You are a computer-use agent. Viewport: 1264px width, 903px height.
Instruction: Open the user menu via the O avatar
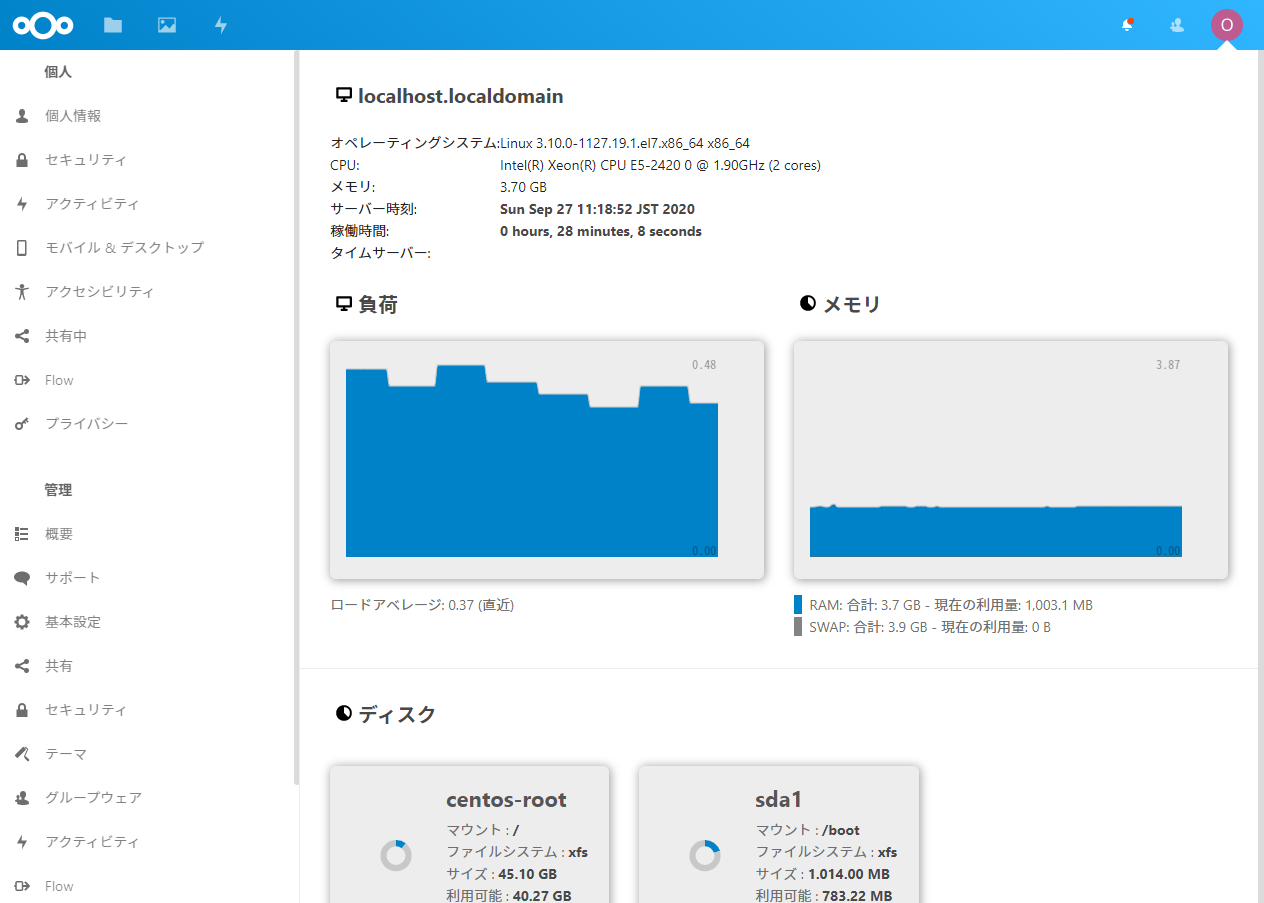(x=1227, y=25)
